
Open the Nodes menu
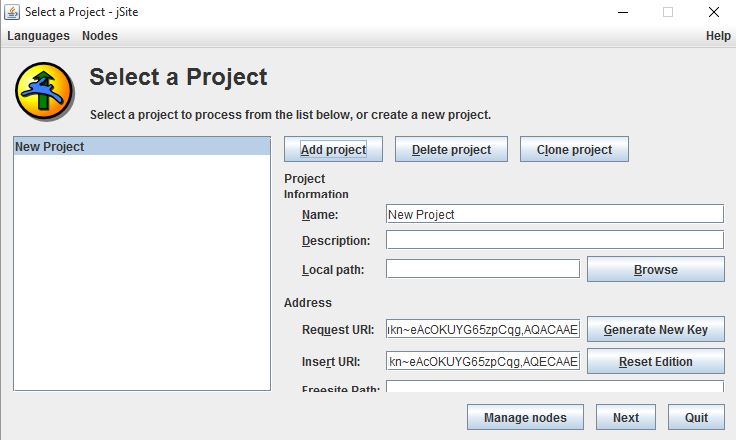[x=100, y=36]
